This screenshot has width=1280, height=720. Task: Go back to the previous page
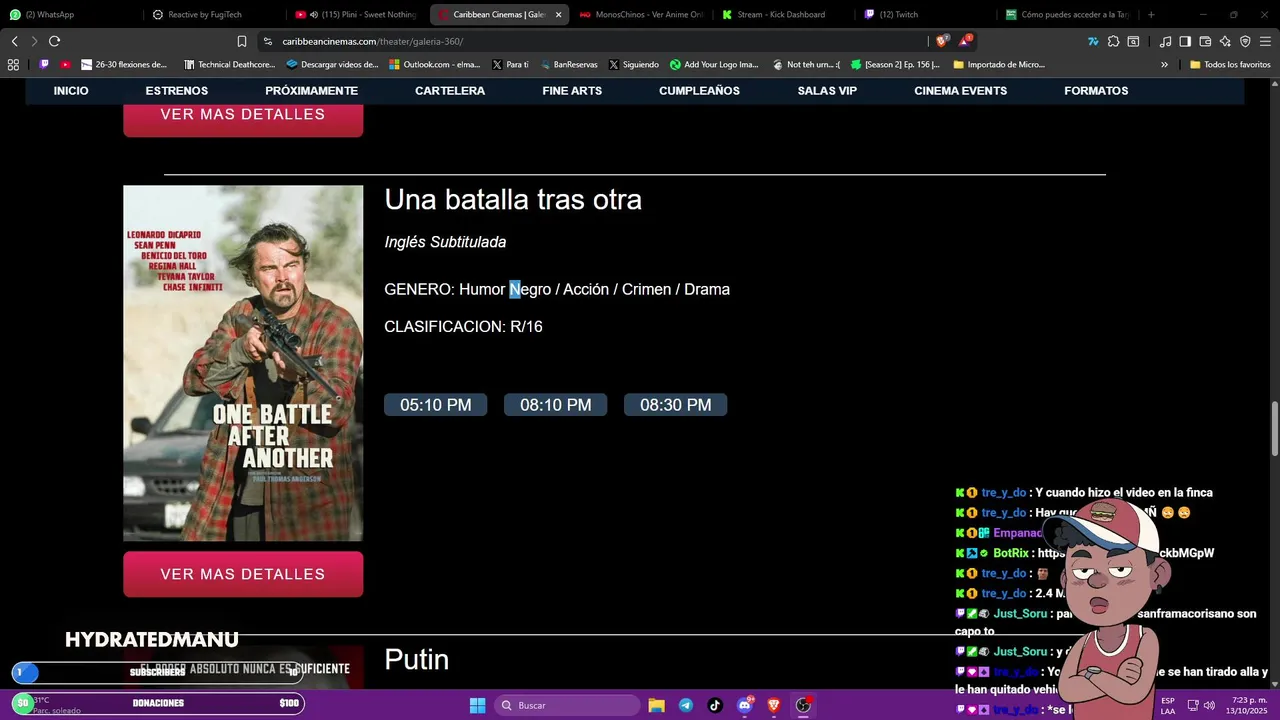[14, 41]
